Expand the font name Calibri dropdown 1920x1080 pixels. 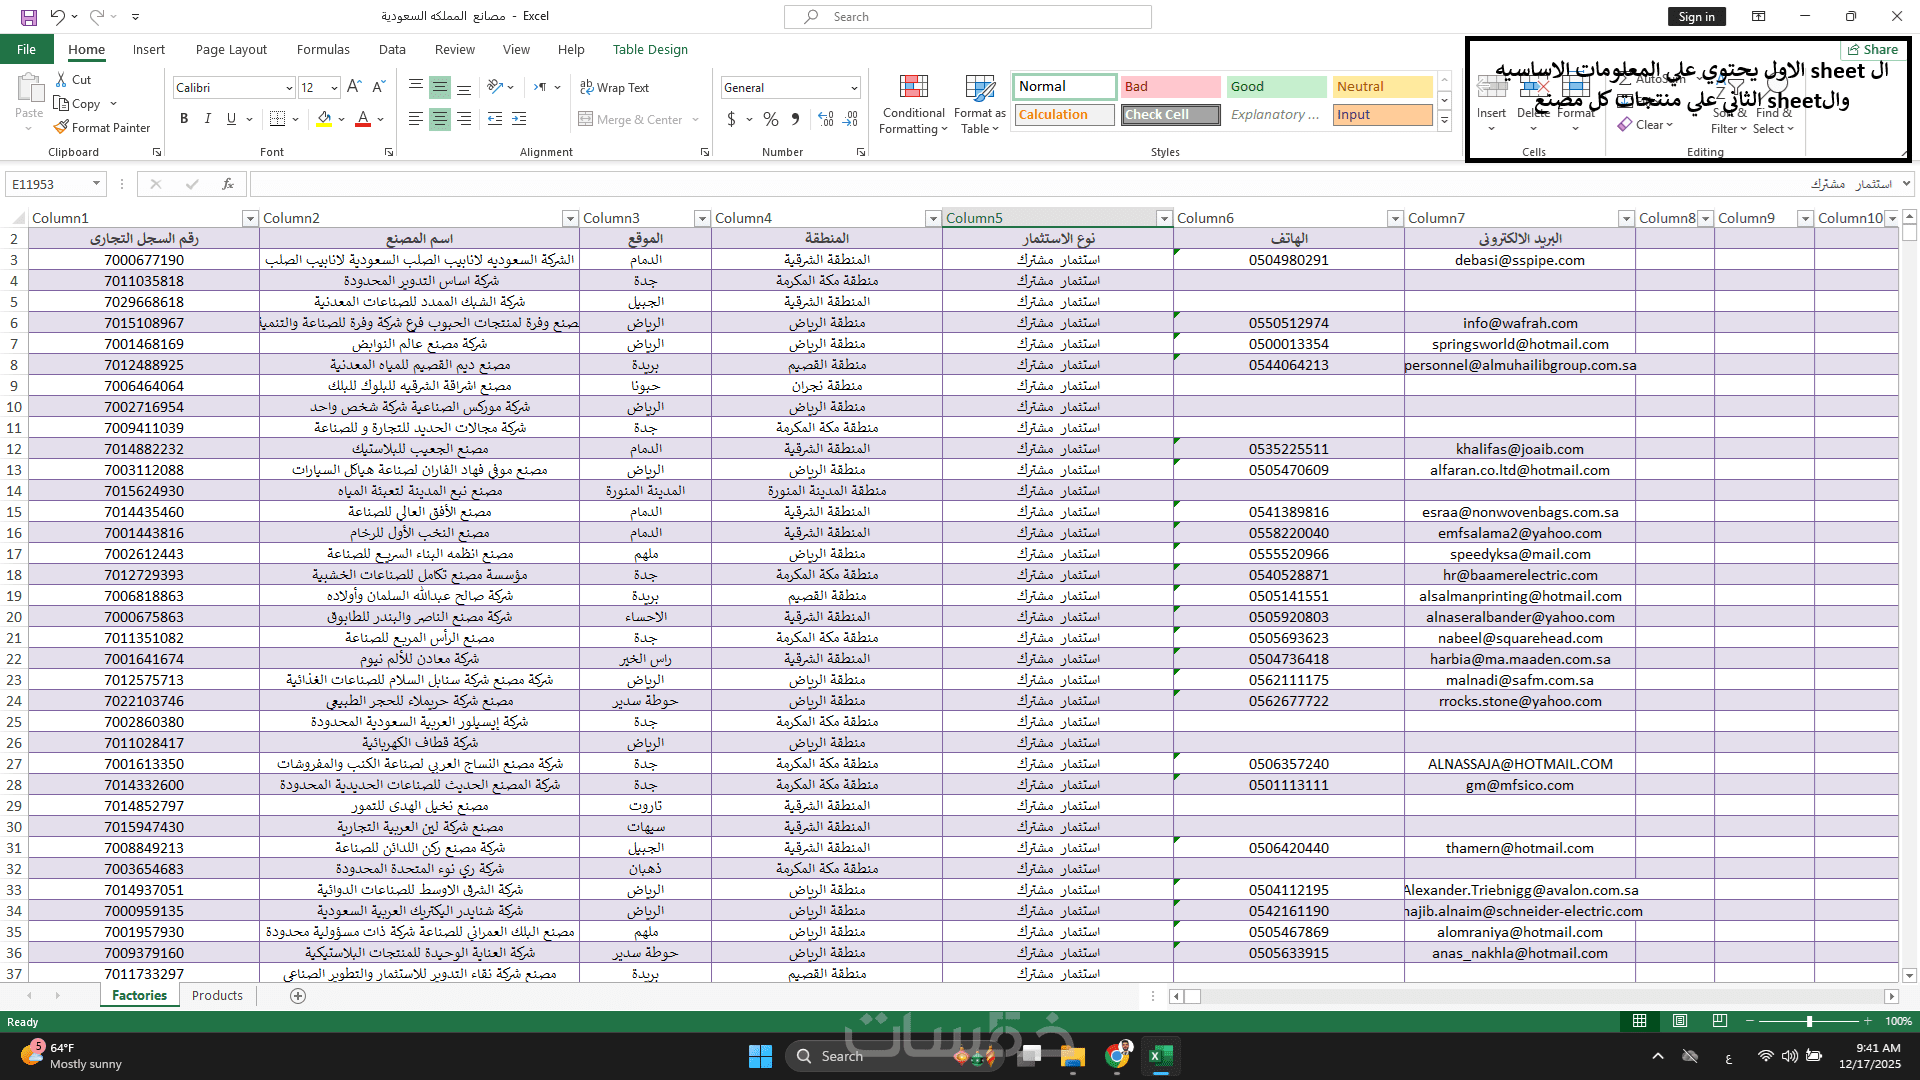point(289,88)
